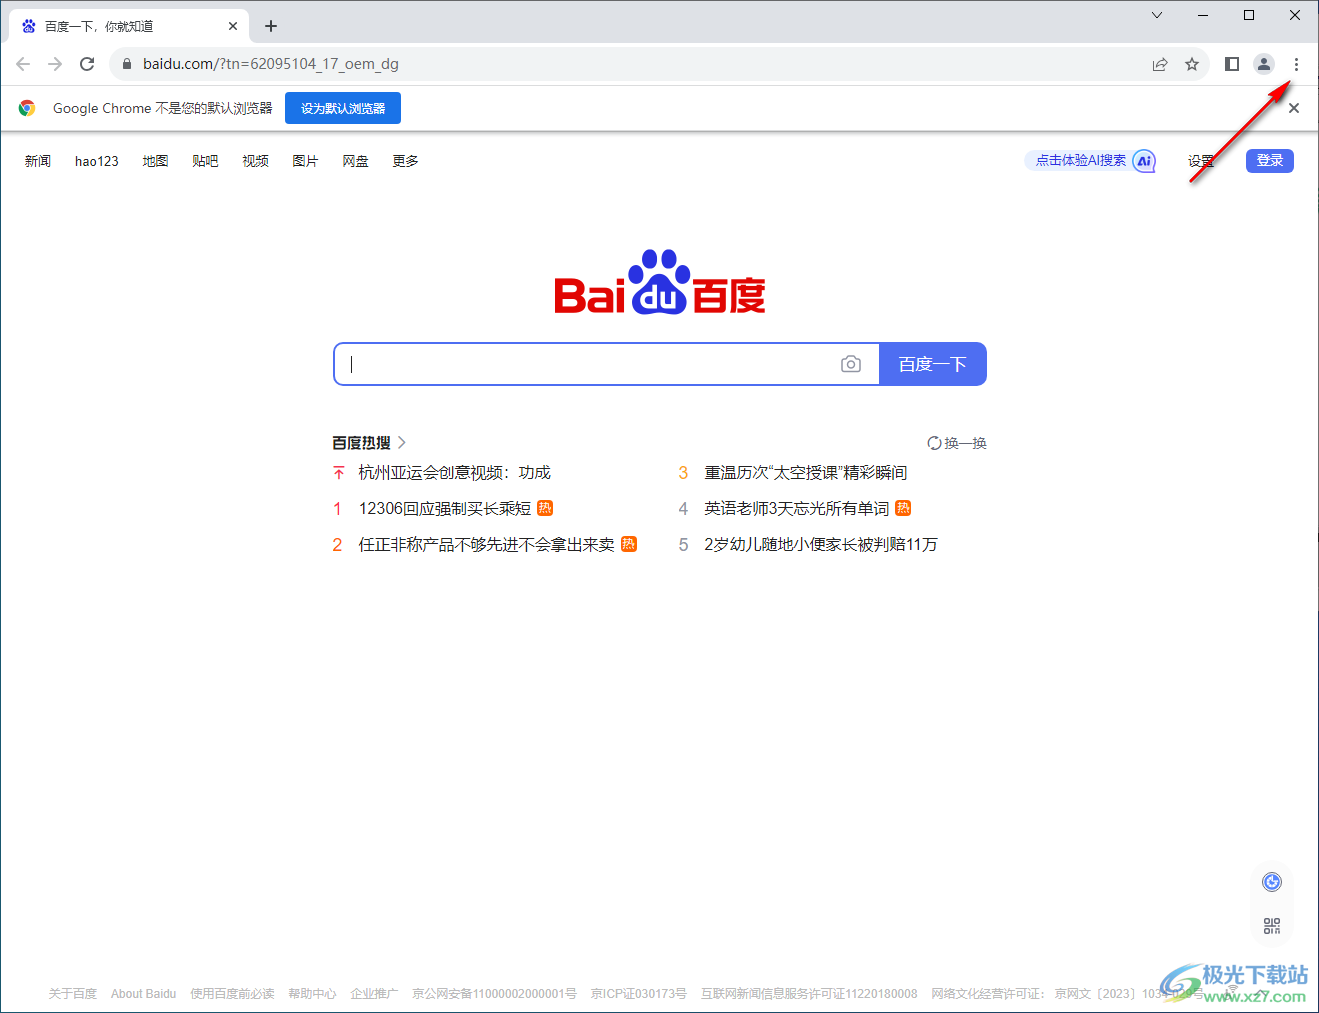
Task: Click the QR code icon
Action: pos(1272,926)
